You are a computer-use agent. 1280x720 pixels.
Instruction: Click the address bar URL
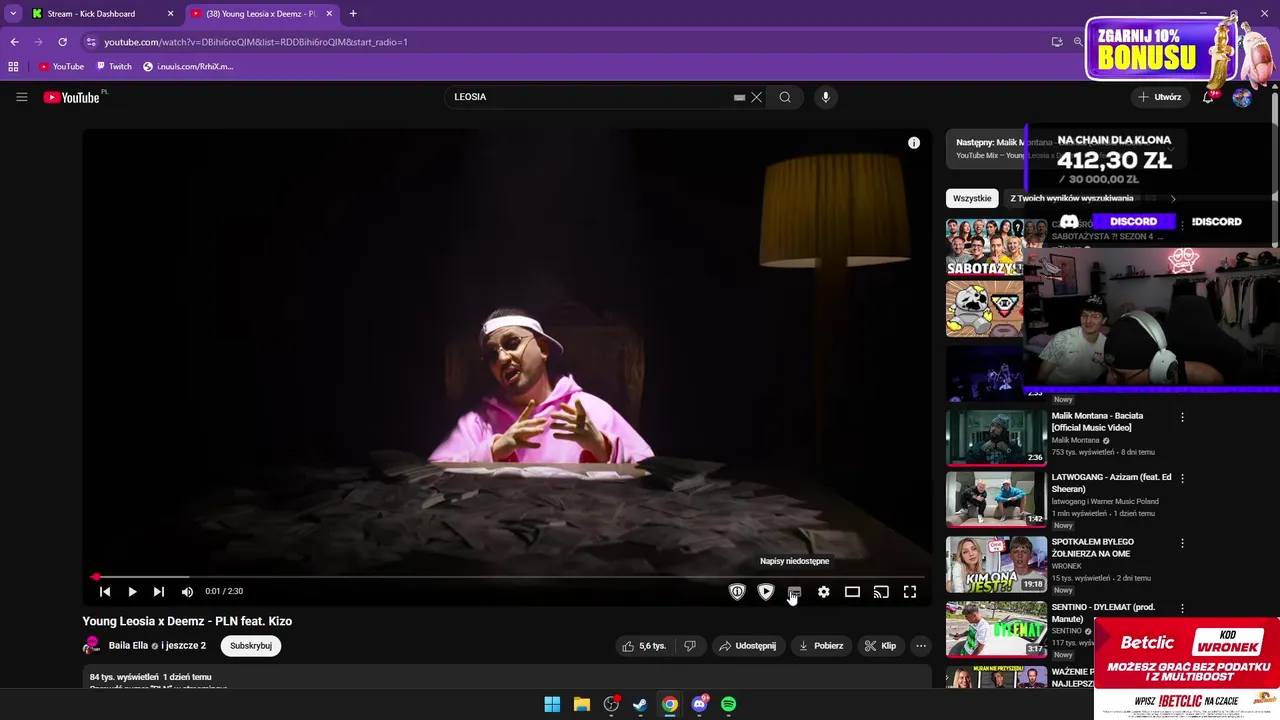tap(256, 42)
